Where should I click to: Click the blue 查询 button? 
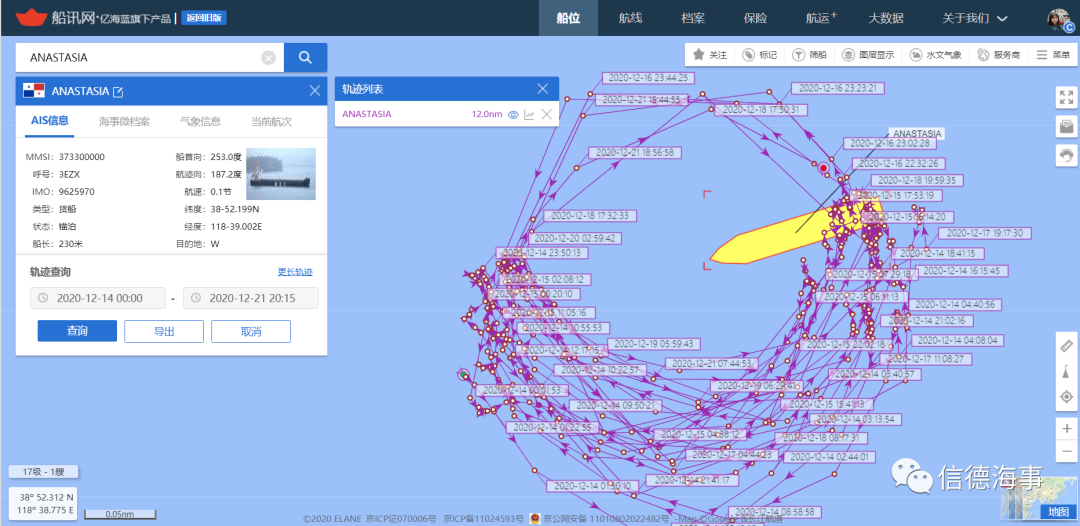tap(77, 331)
